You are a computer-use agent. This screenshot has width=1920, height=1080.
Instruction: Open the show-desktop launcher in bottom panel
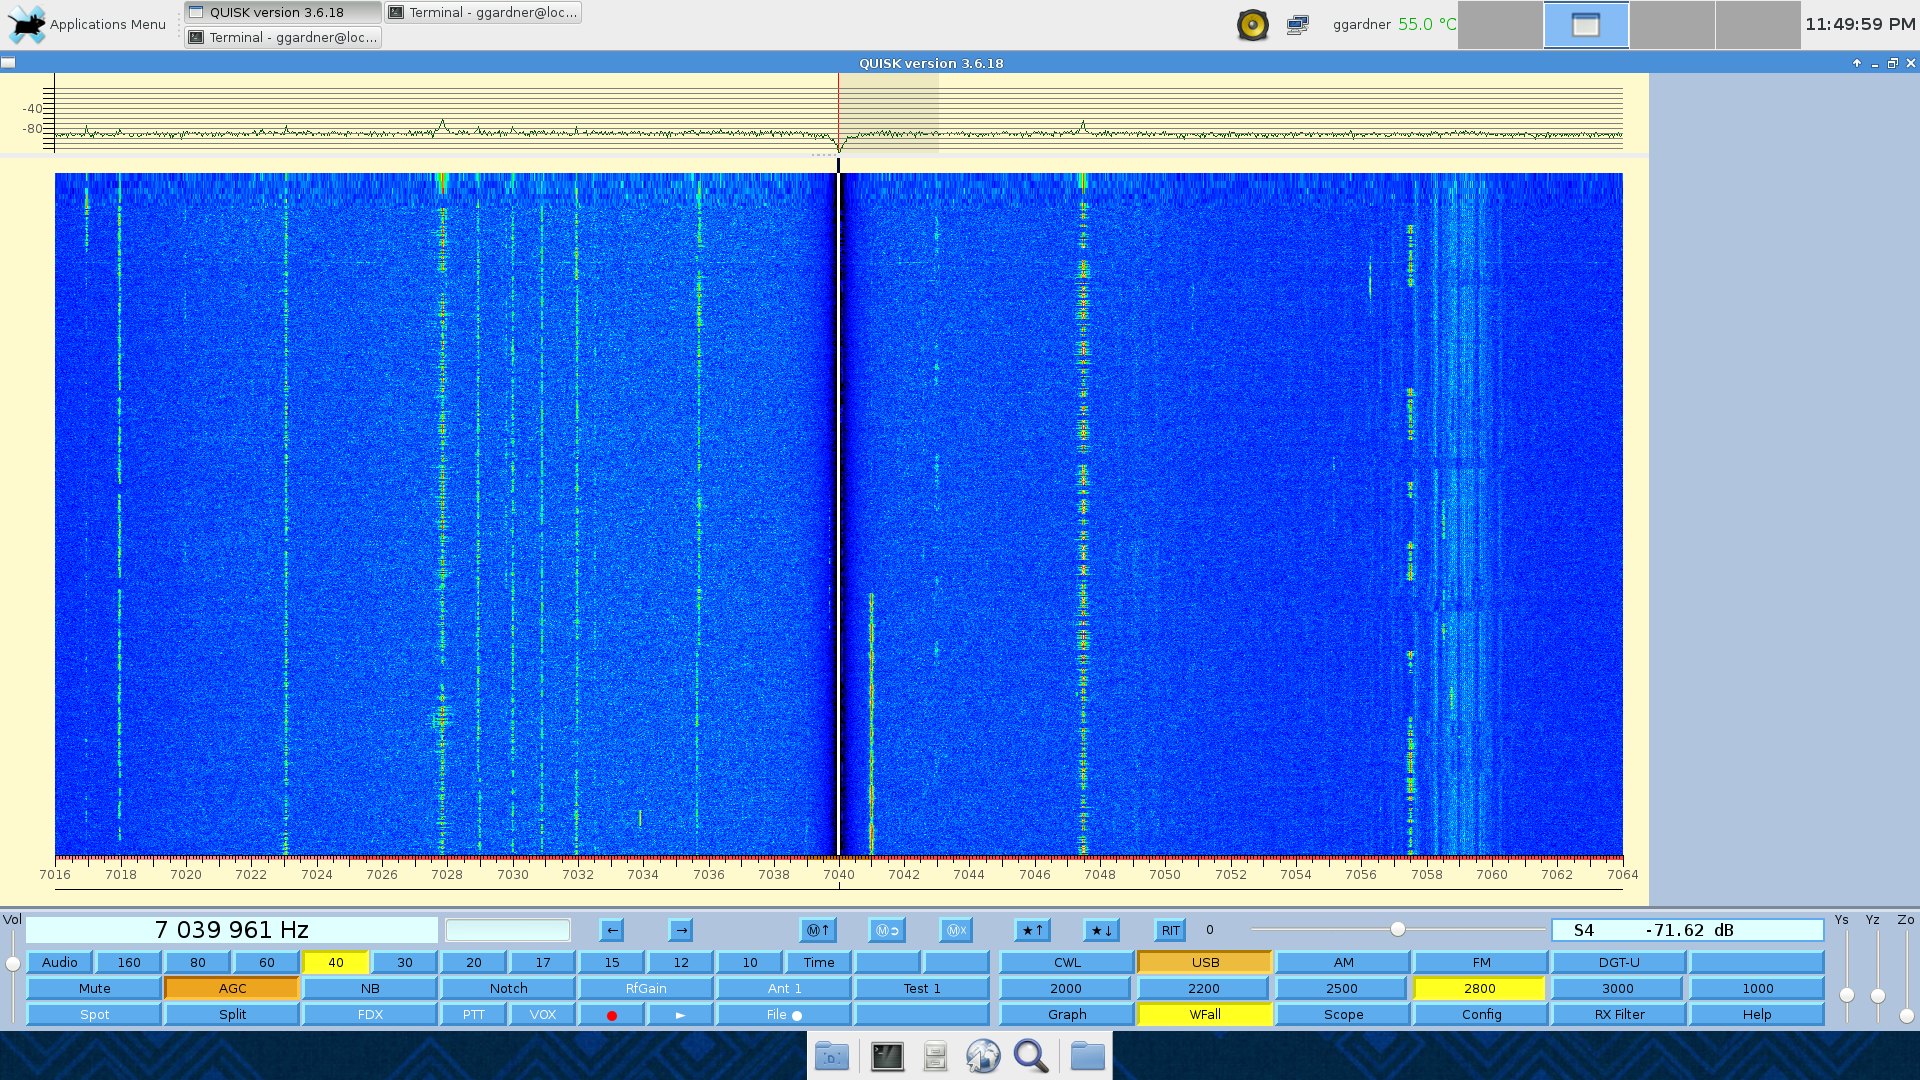click(832, 1056)
